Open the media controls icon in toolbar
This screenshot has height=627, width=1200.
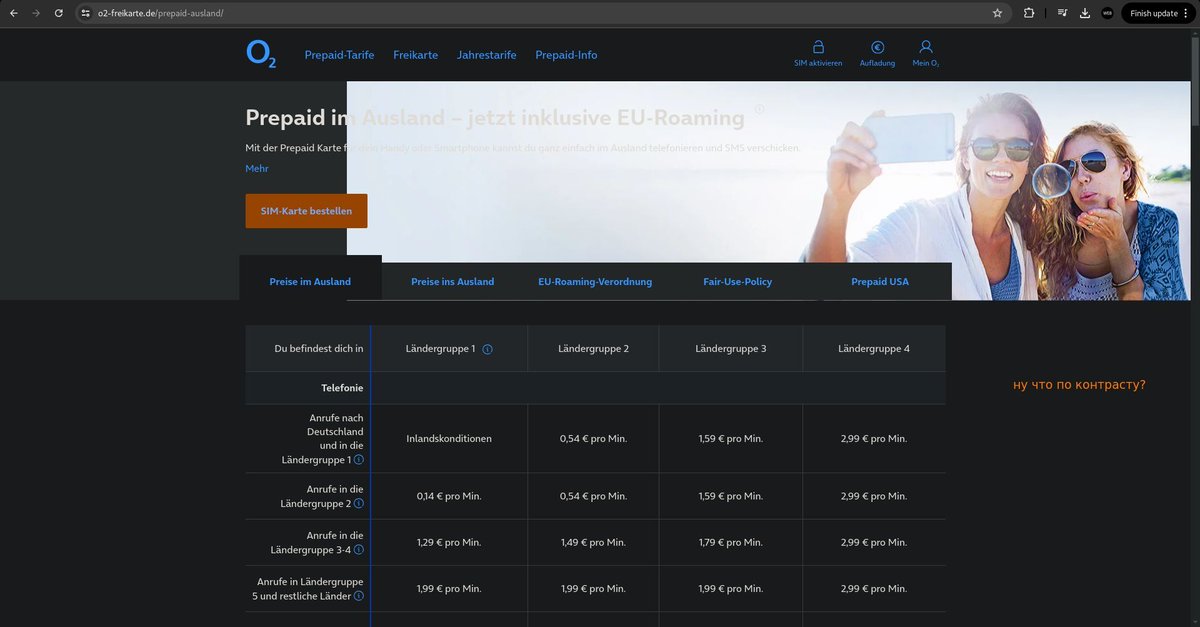point(1062,14)
